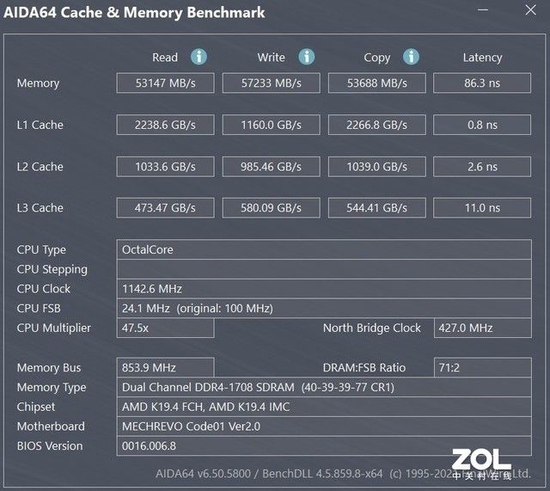The image size is (550, 491).
Task: Click the Motherboard MECHREVO Code01 field
Action: tap(324, 426)
